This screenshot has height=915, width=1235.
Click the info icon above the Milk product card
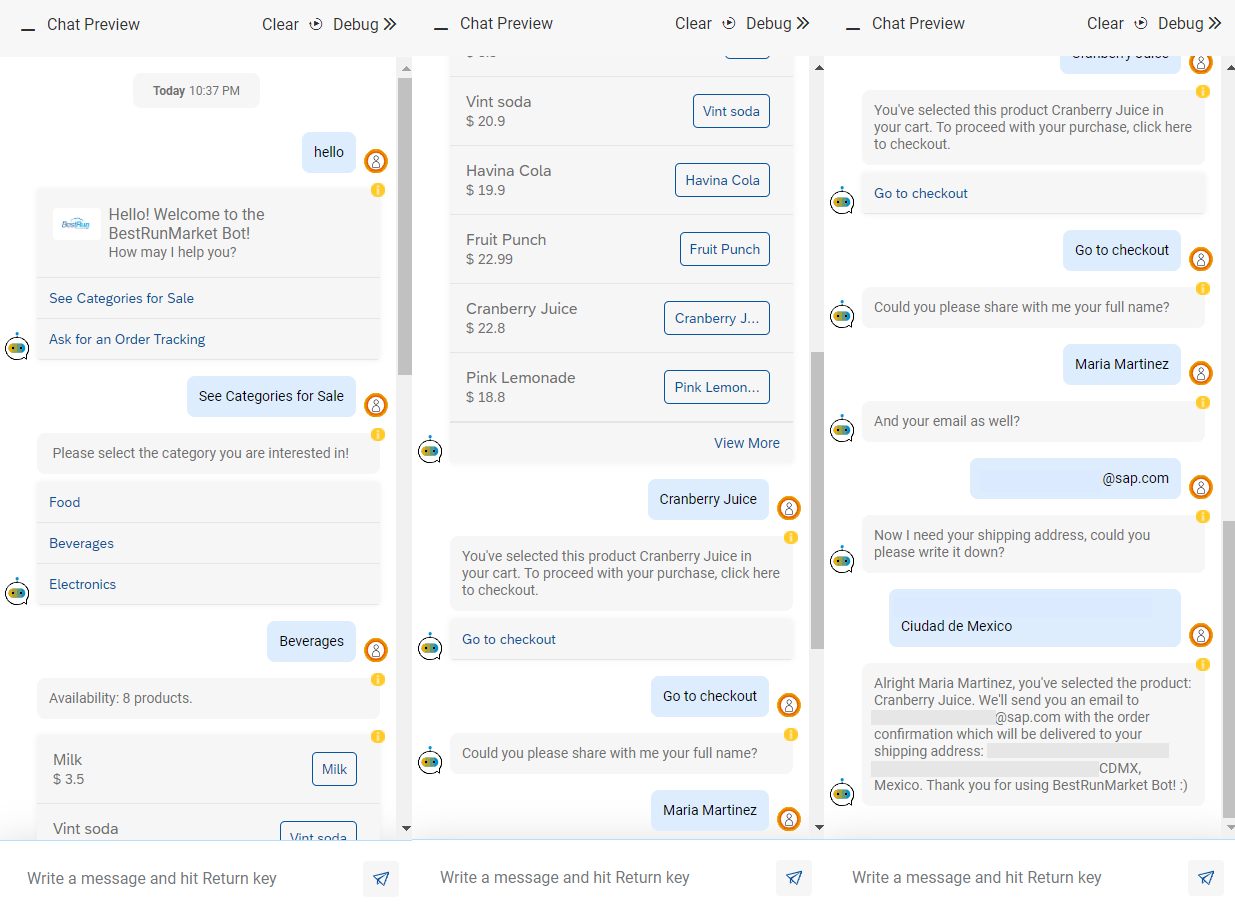coord(377,737)
